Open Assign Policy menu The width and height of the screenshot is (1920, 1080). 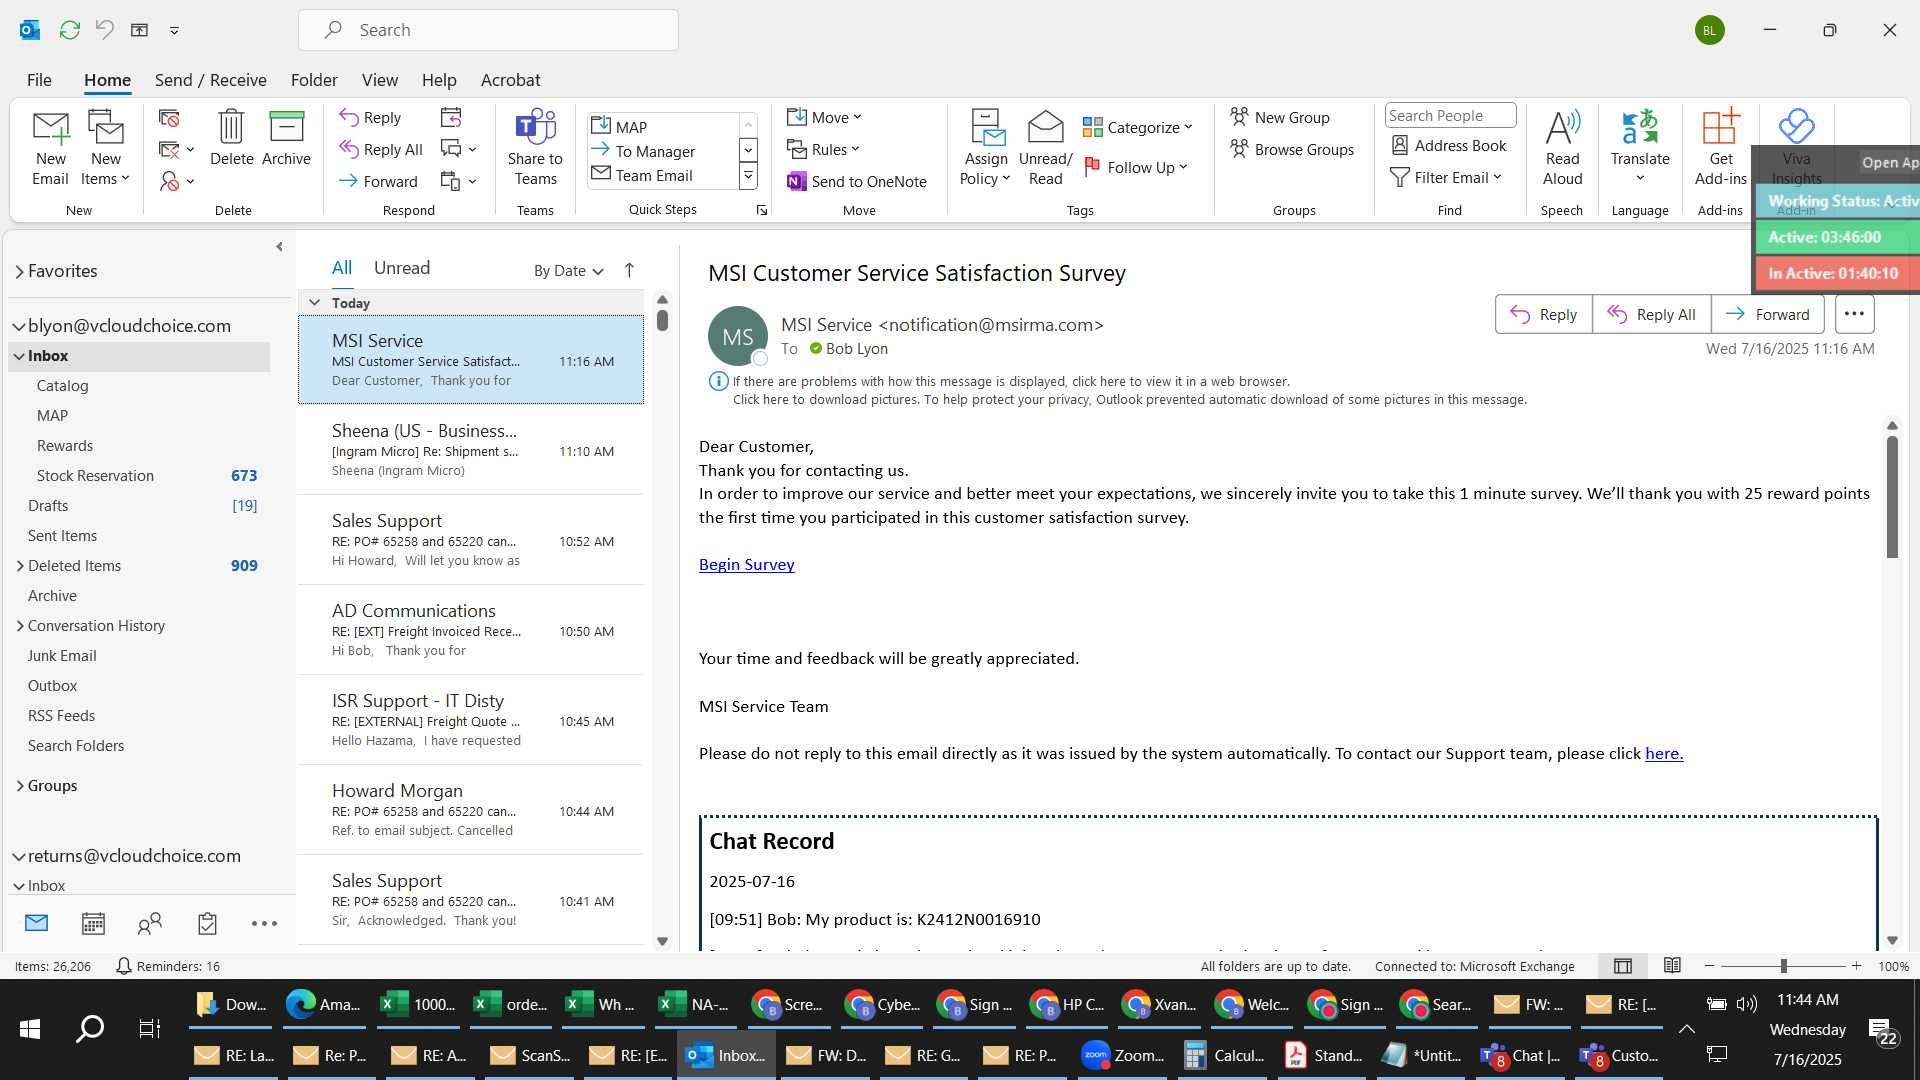click(985, 148)
